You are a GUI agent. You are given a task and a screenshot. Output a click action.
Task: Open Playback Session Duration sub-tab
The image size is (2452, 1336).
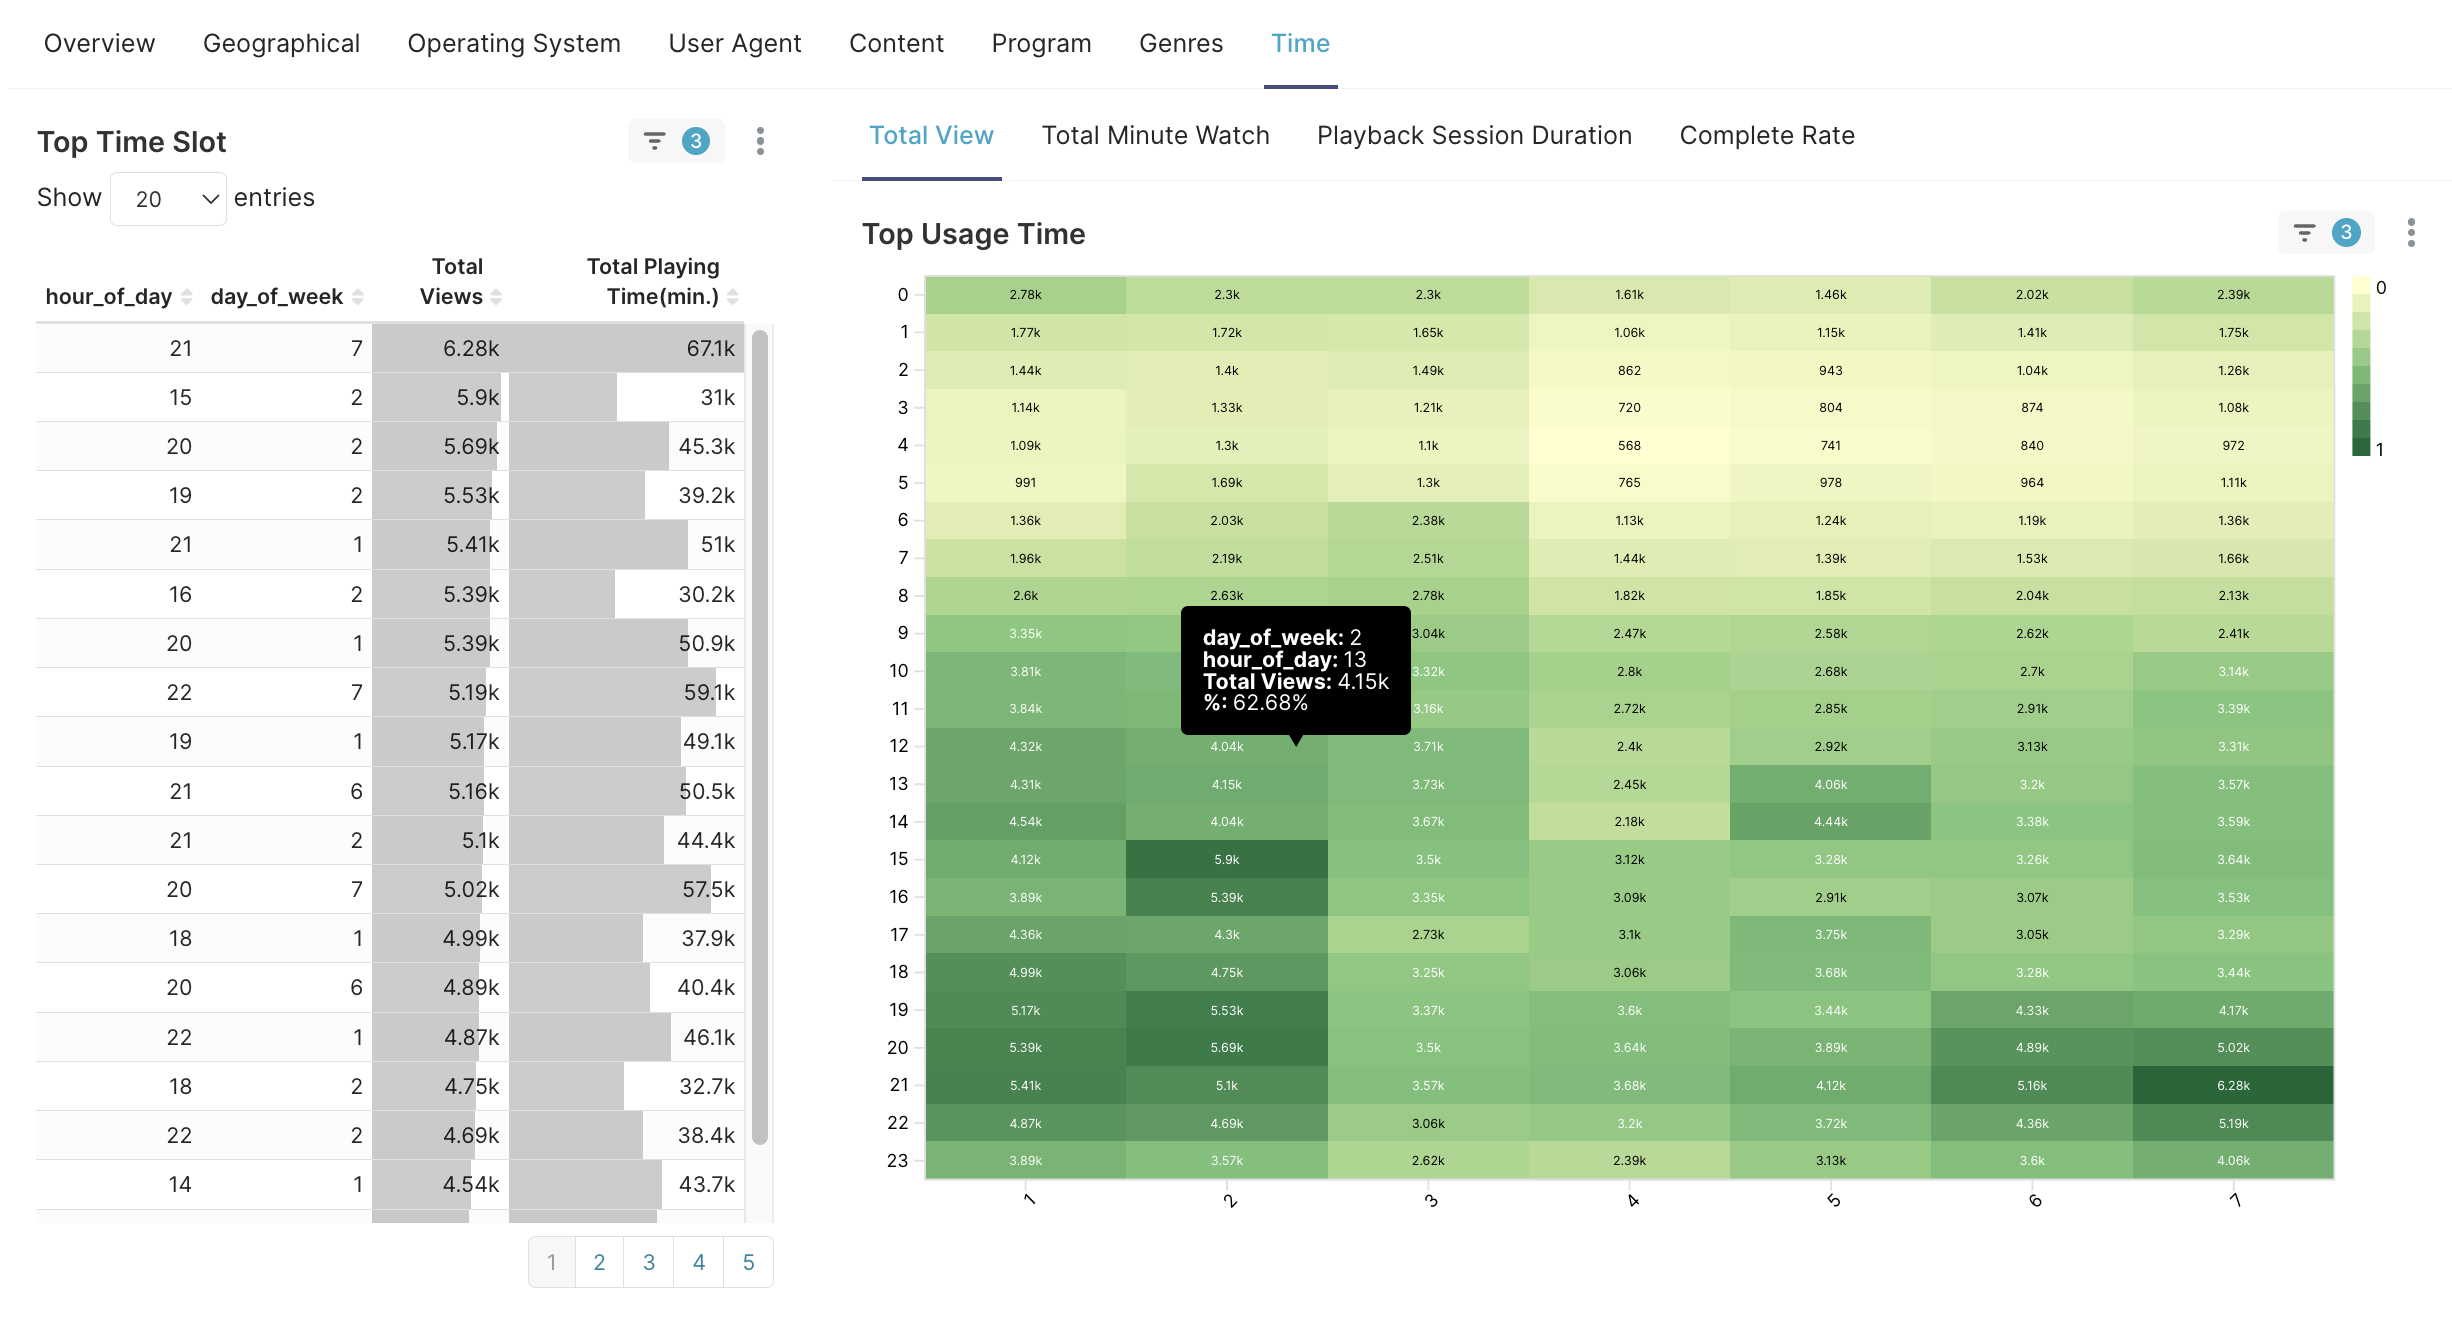point(1474,136)
